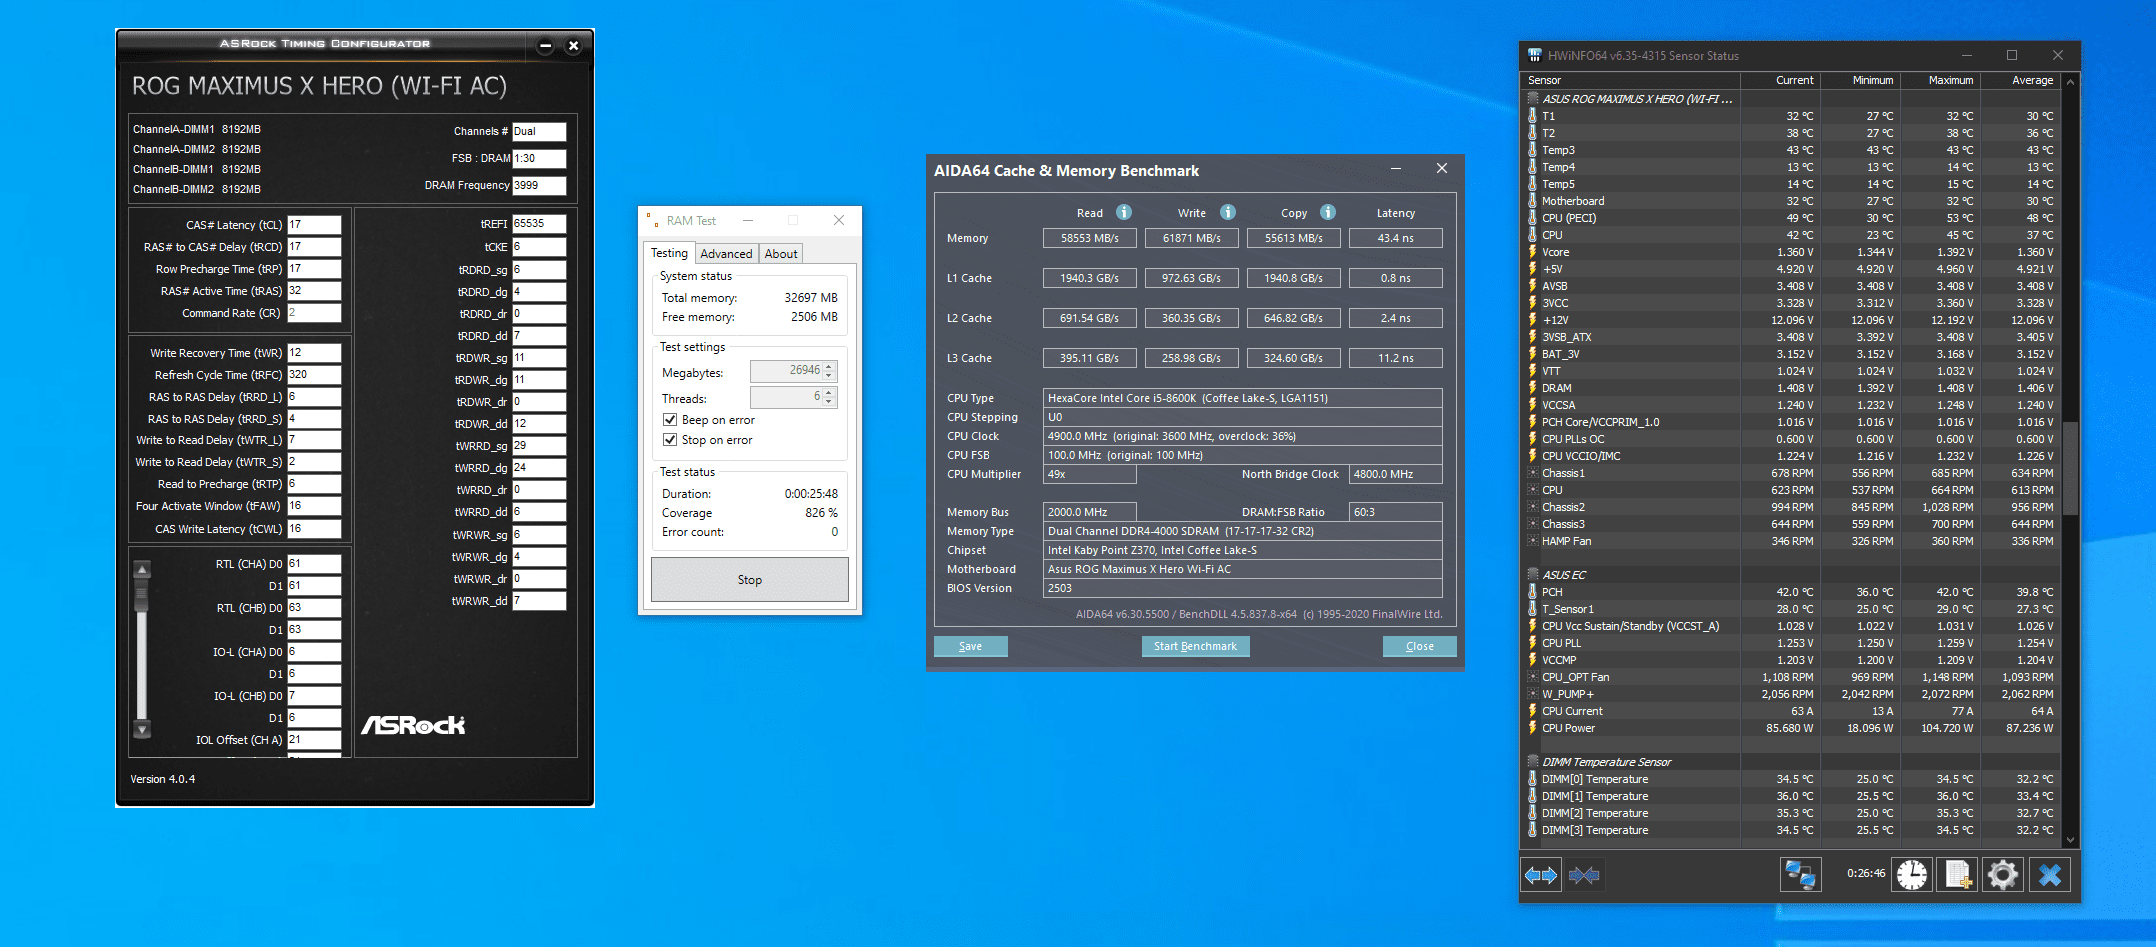Click the HWiNFO64 title bar app icon

(1535, 55)
